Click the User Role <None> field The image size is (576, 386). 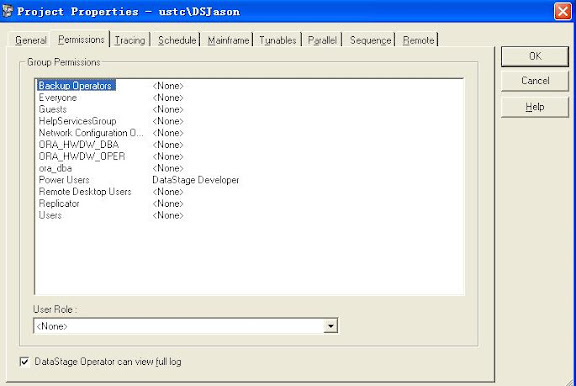click(186, 326)
